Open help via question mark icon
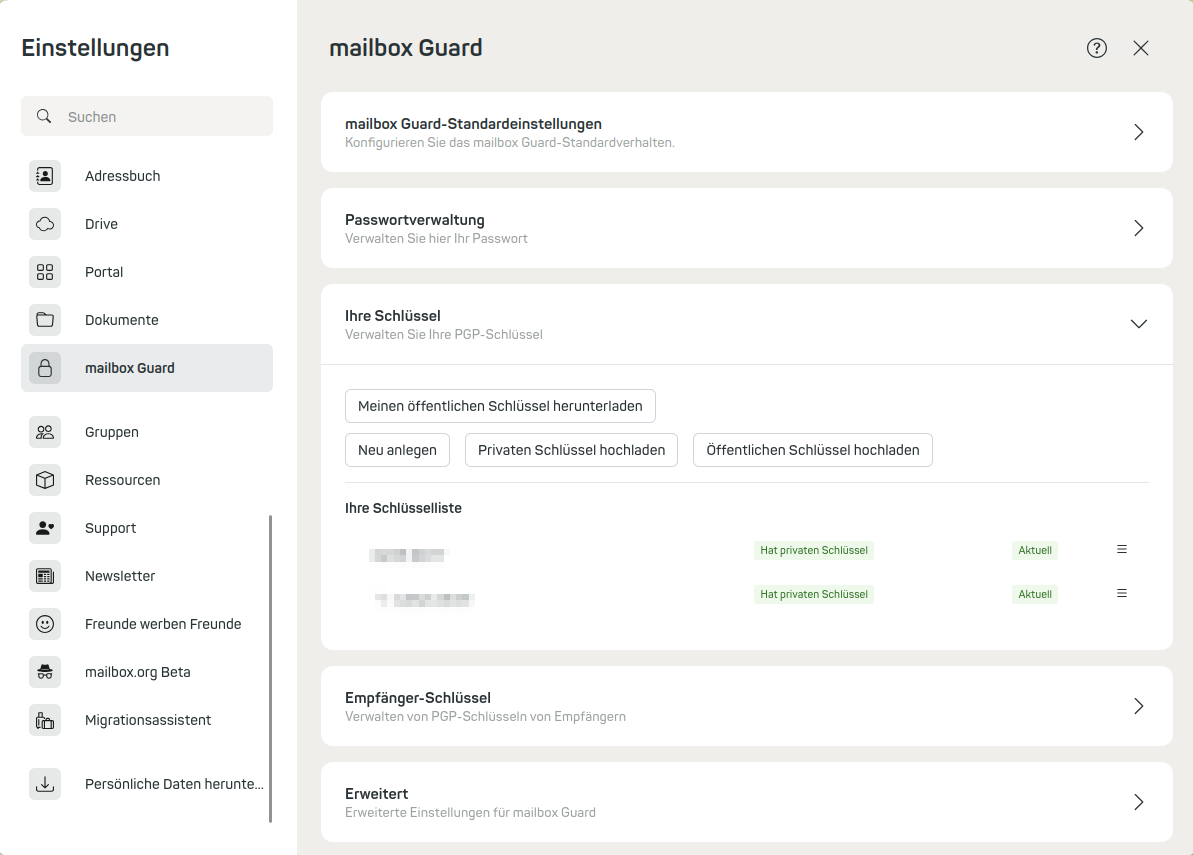1193x855 pixels. (x=1096, y=48)
